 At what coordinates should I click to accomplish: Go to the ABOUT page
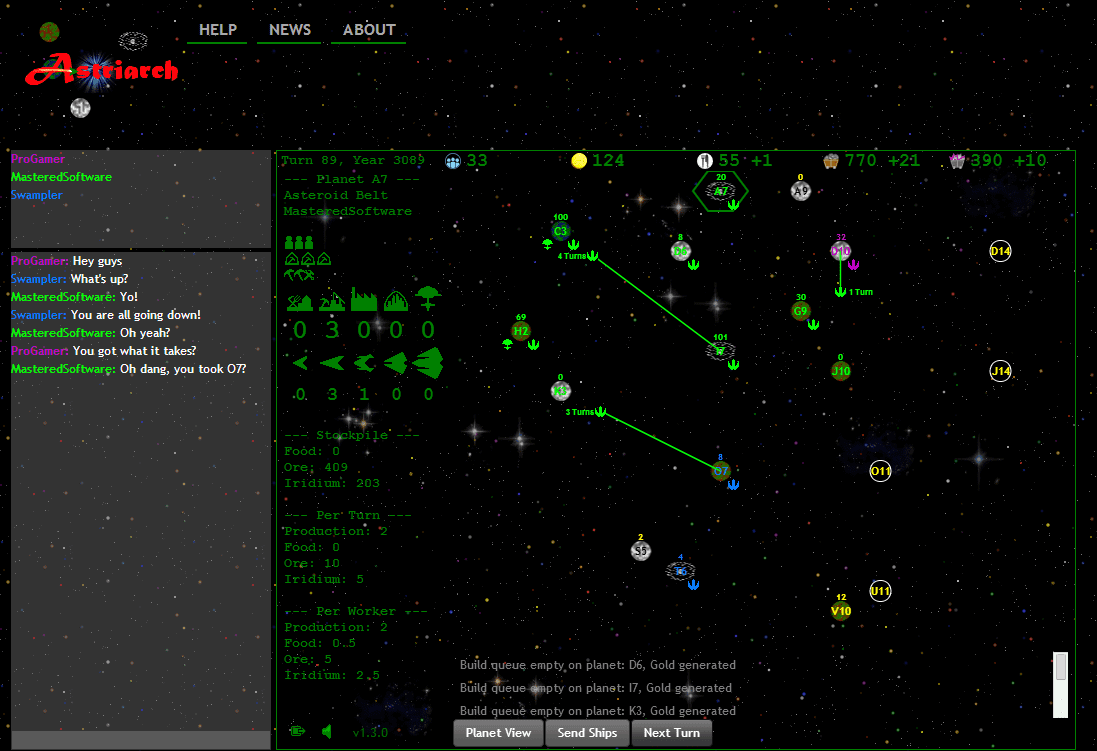point(369,30)
